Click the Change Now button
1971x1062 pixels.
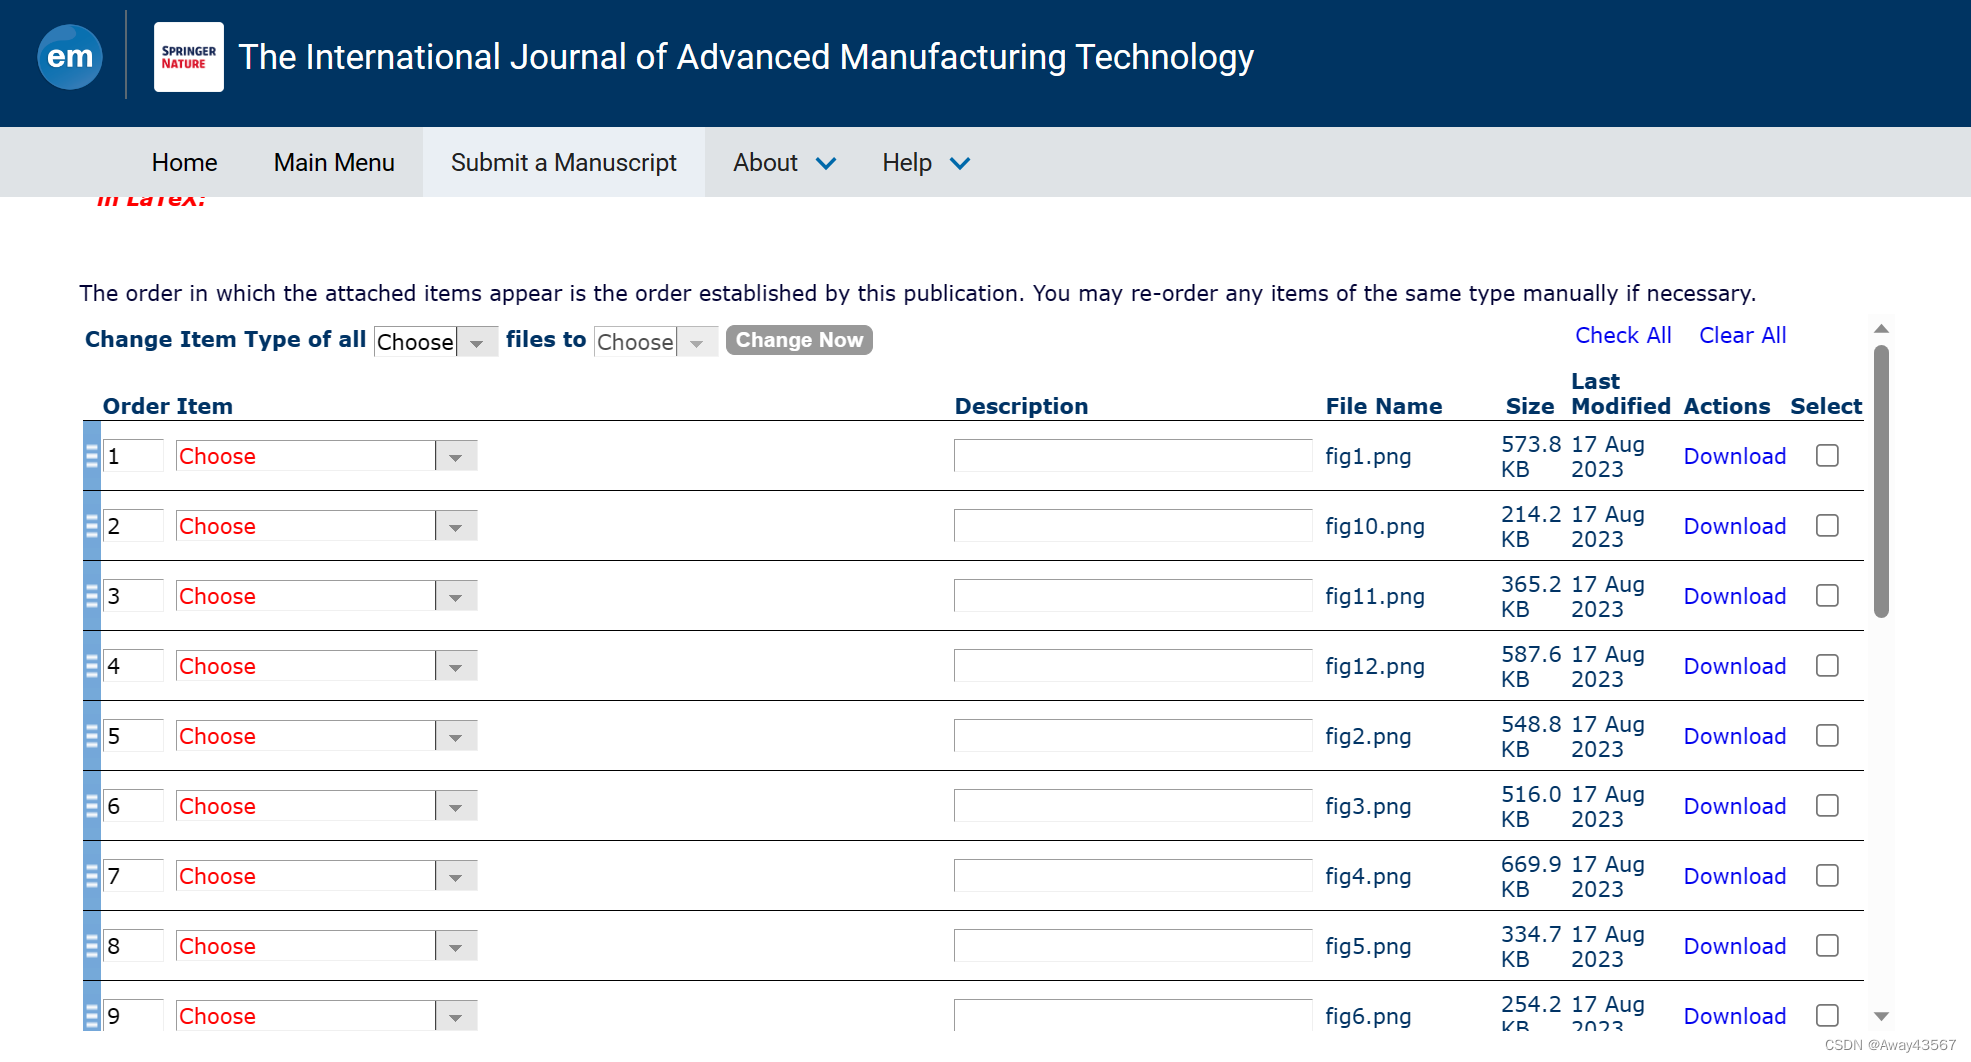point(798,340)
